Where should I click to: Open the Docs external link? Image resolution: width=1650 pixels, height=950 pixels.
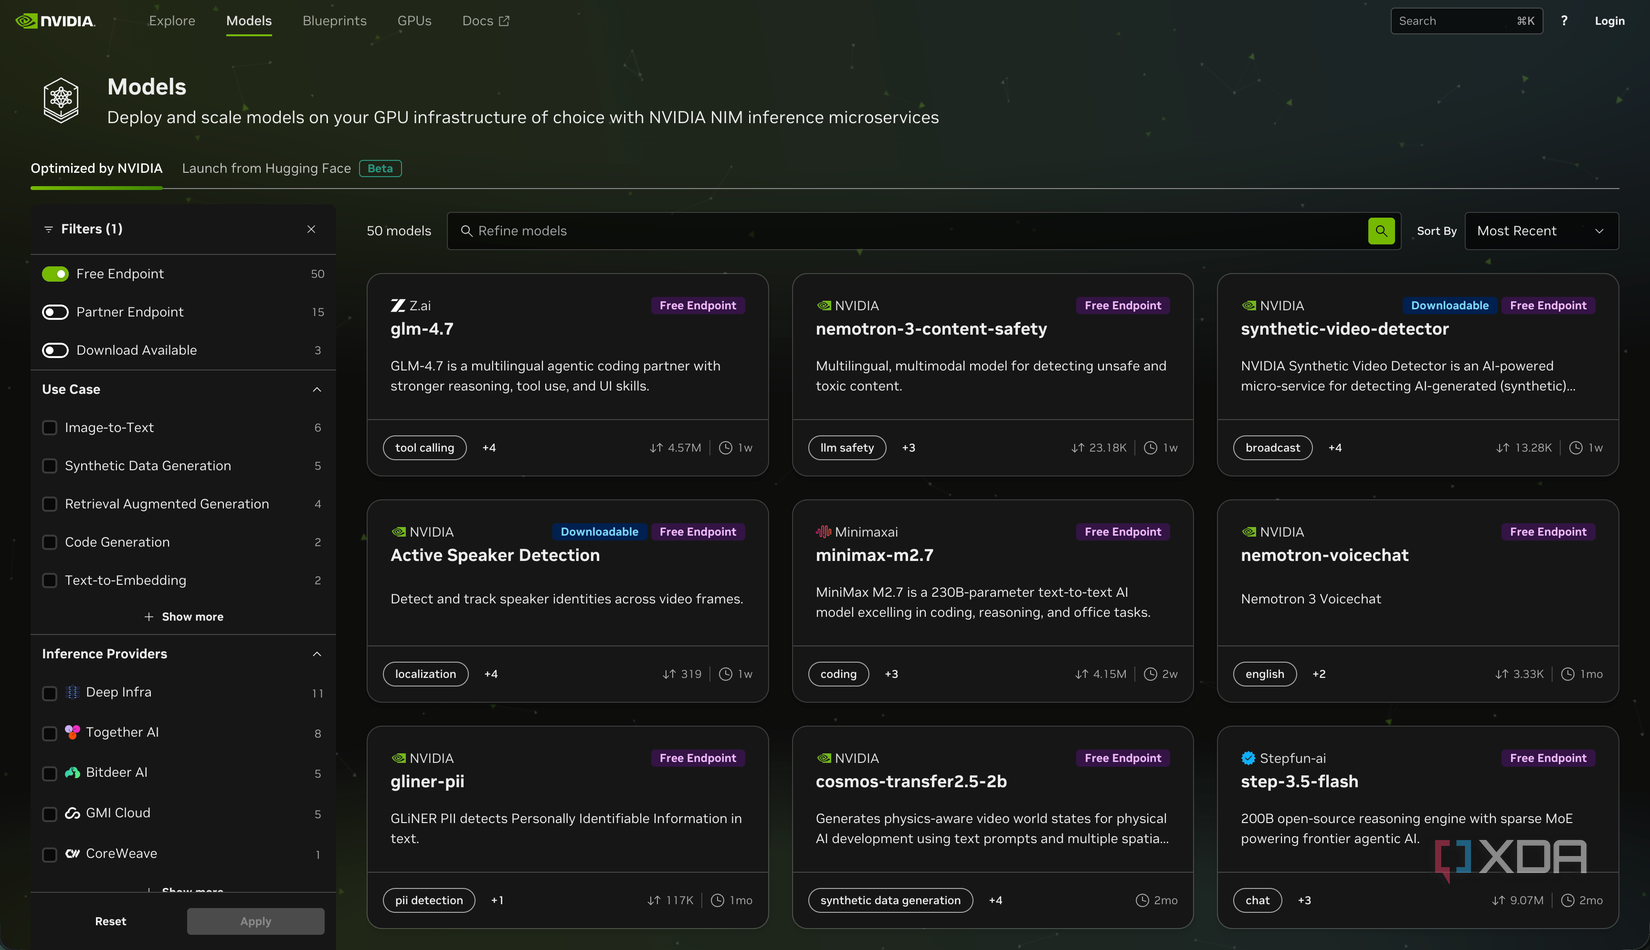click(486, 21)
